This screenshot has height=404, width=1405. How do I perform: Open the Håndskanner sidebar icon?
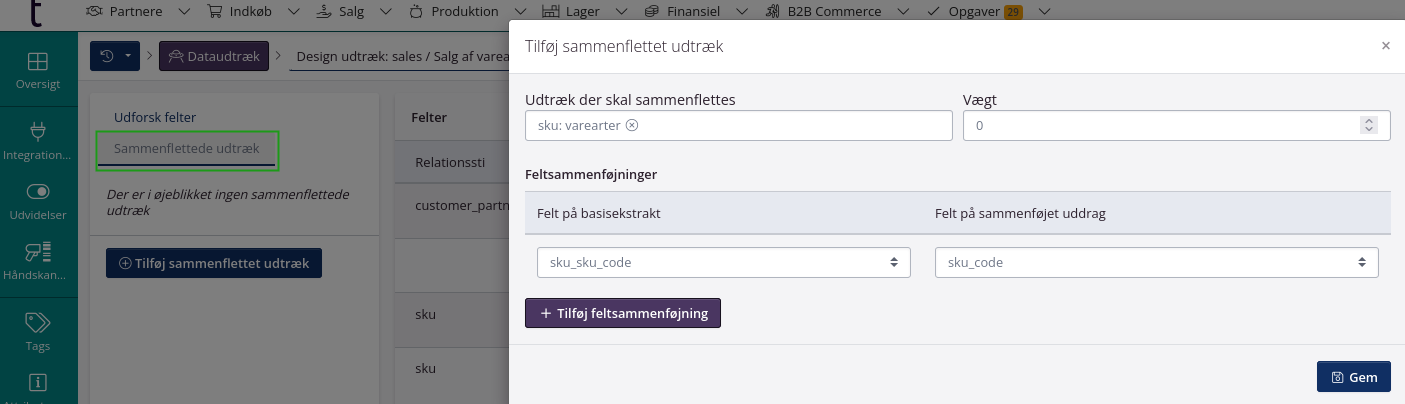tap(38, 260)
